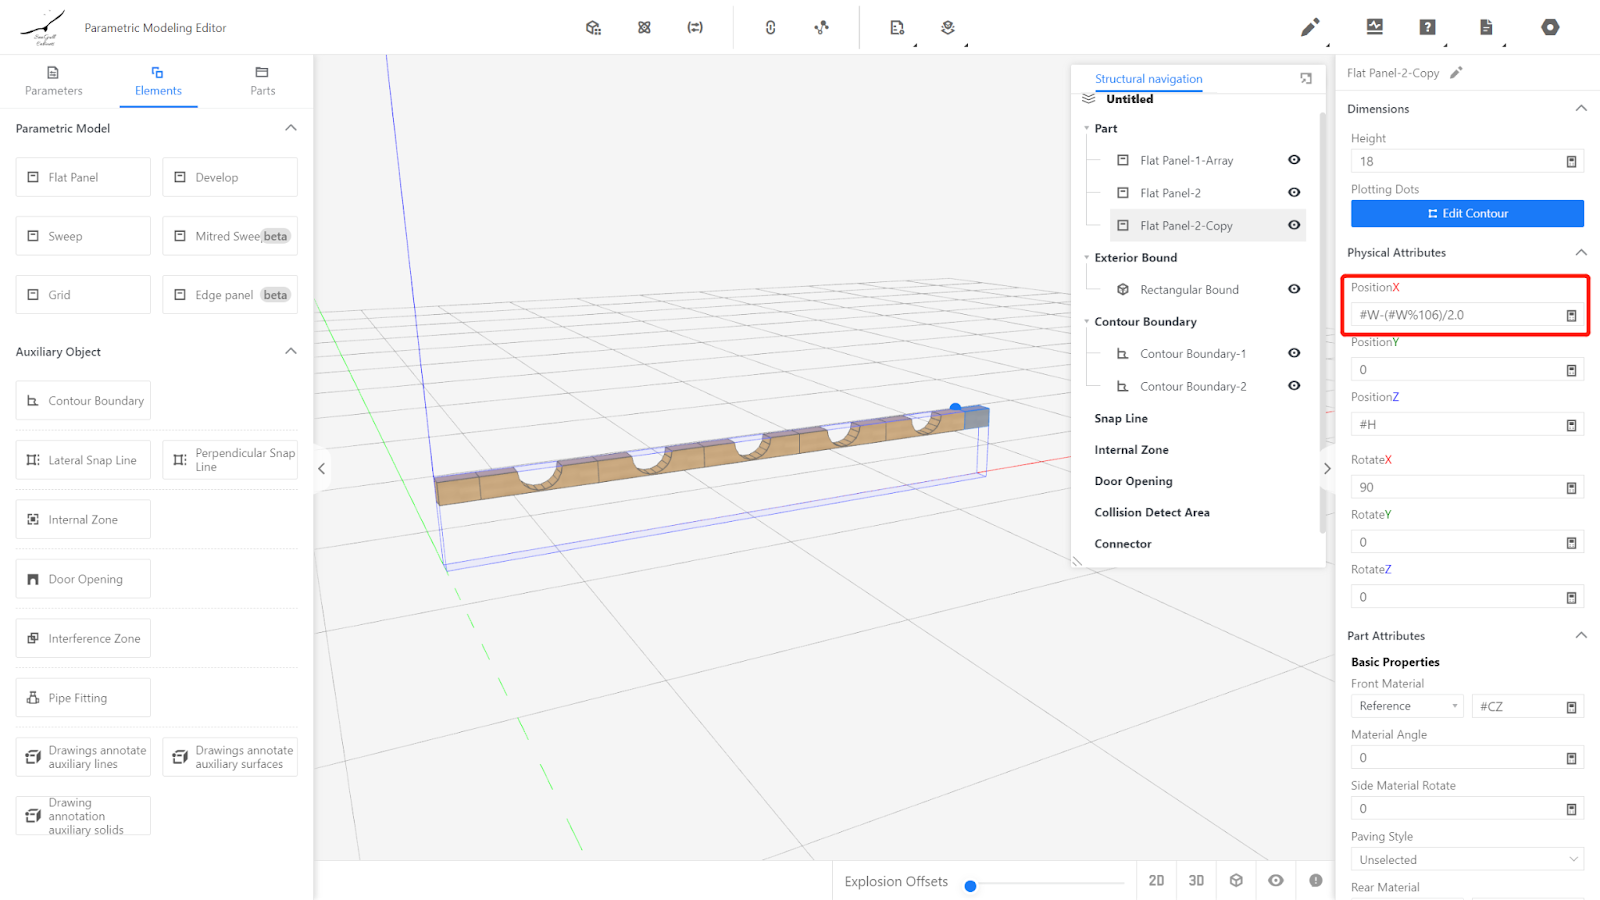Rename part via pencil beside Flat Panel-2-Copy
The height and width of the screenshot is (900, 1600).
1456,73
